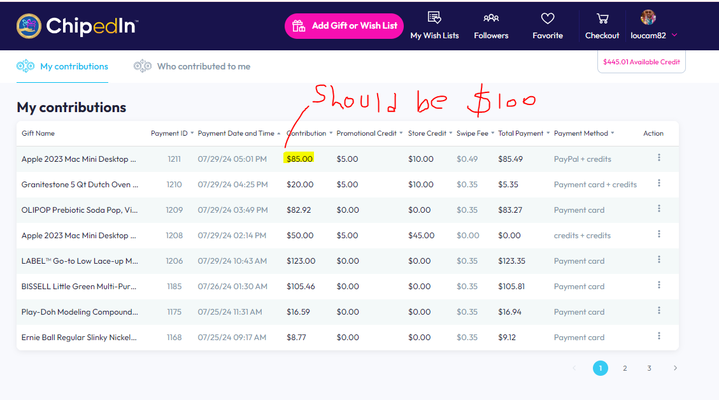Click the $9.12 total payment
719x400 pixels.
[x=507, y=337]
